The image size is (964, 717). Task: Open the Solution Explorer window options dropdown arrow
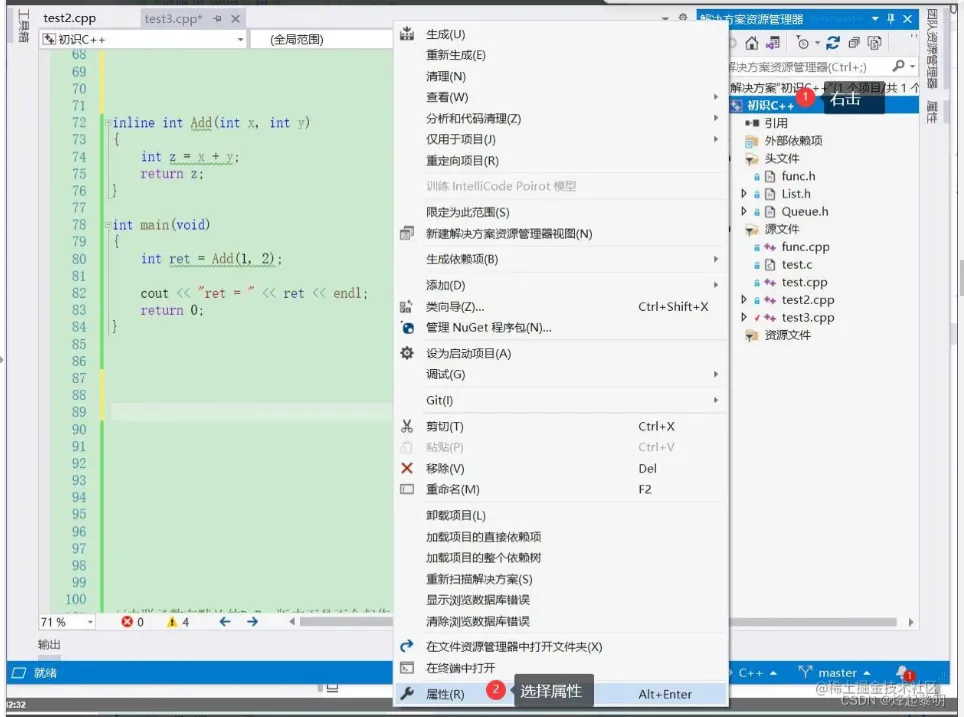tap(875, 19)
